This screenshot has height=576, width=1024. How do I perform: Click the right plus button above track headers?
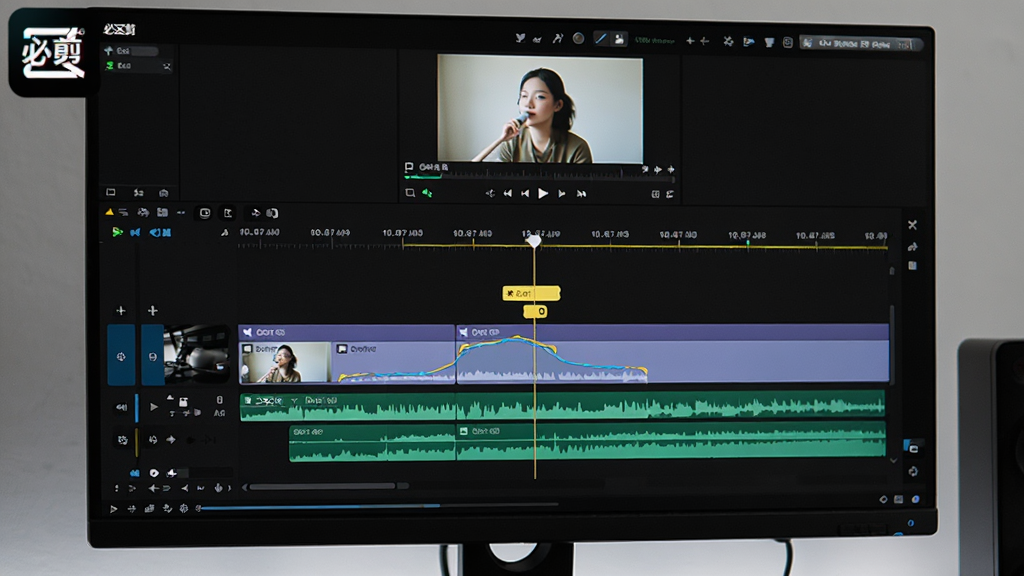tap(153, 311)
